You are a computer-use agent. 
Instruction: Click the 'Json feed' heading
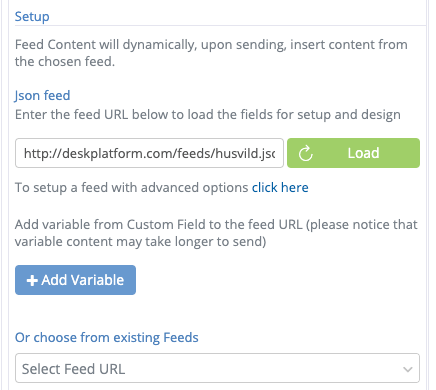(x=42, y=96)
